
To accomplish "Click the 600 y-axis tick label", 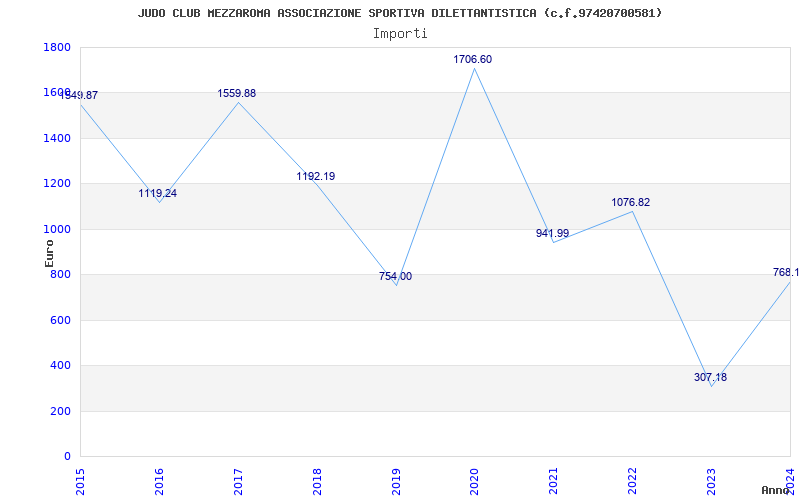I will (x=60, y=320).
